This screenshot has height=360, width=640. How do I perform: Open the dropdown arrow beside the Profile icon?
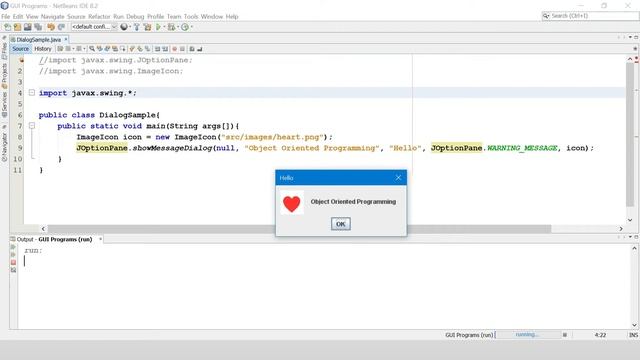point(191,27)
